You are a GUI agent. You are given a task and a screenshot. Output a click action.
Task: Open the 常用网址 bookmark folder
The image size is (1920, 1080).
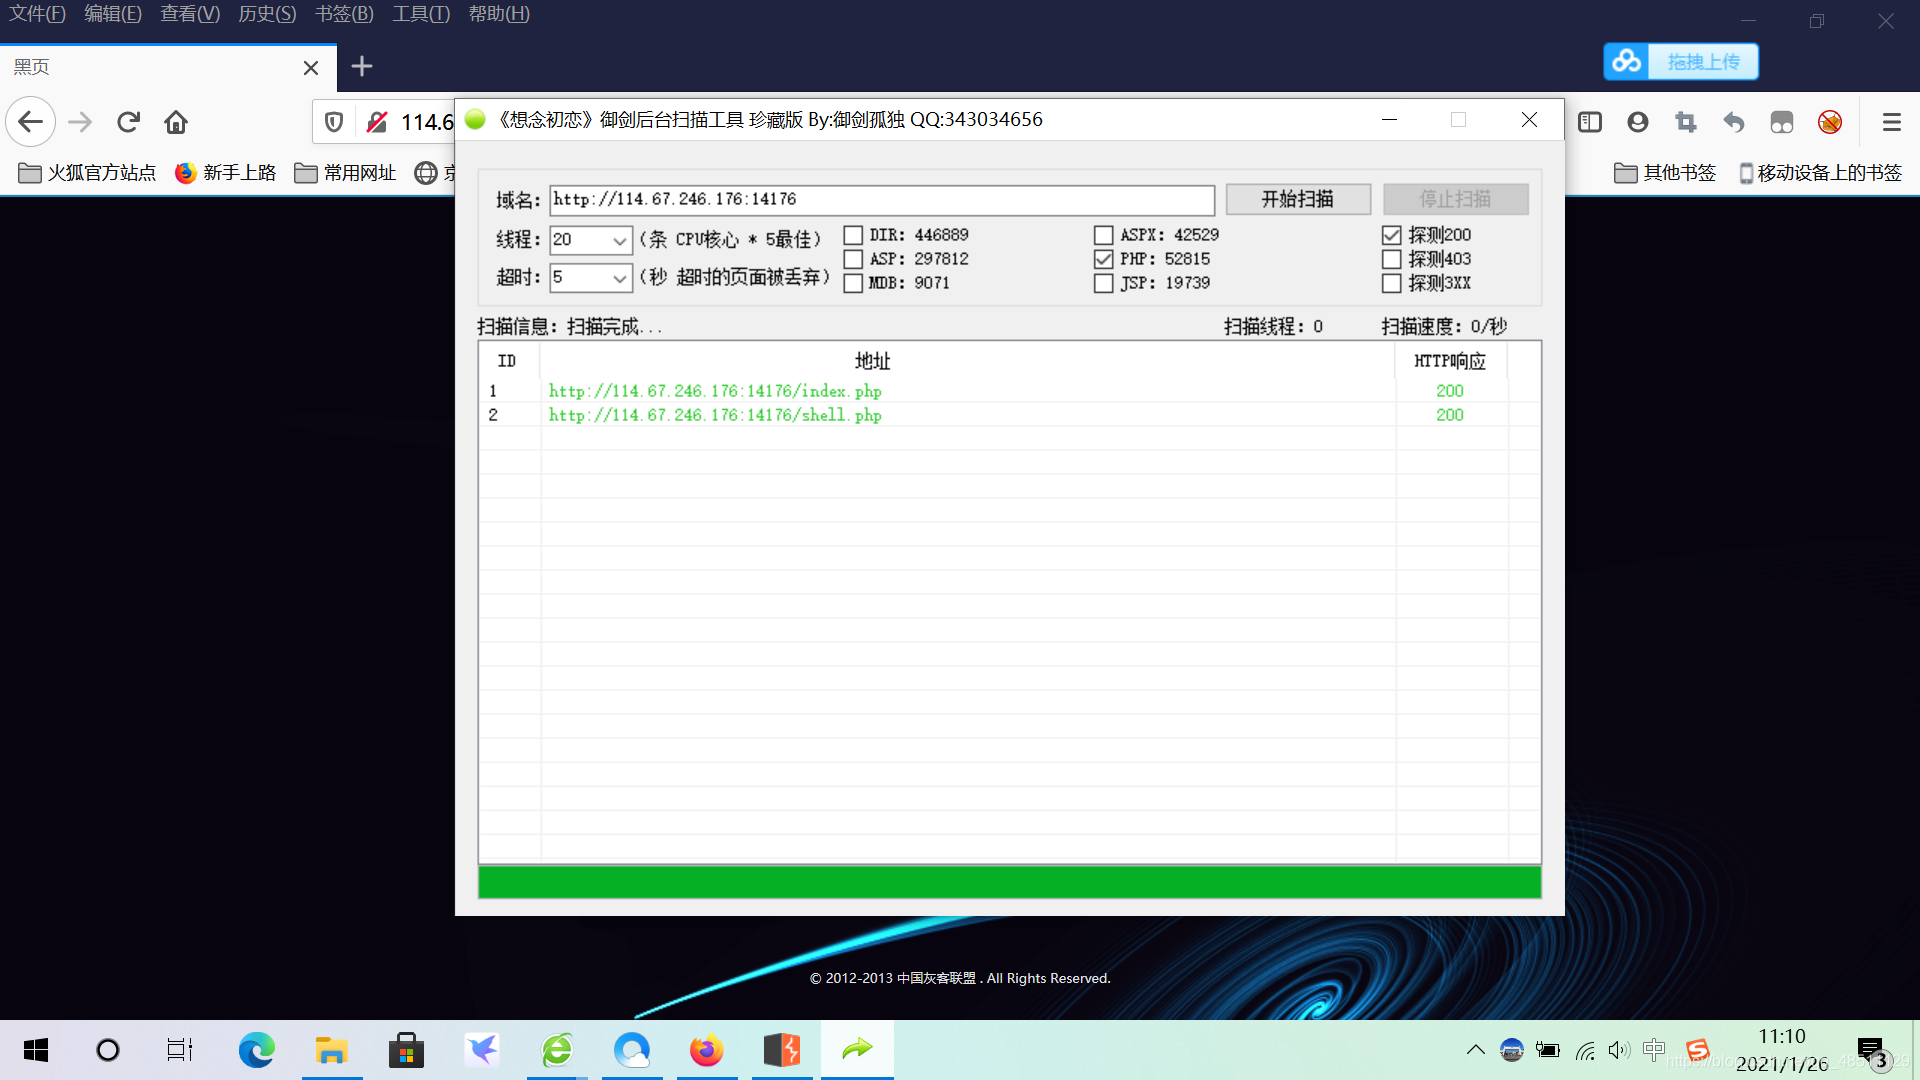click(x=345, y=173)
